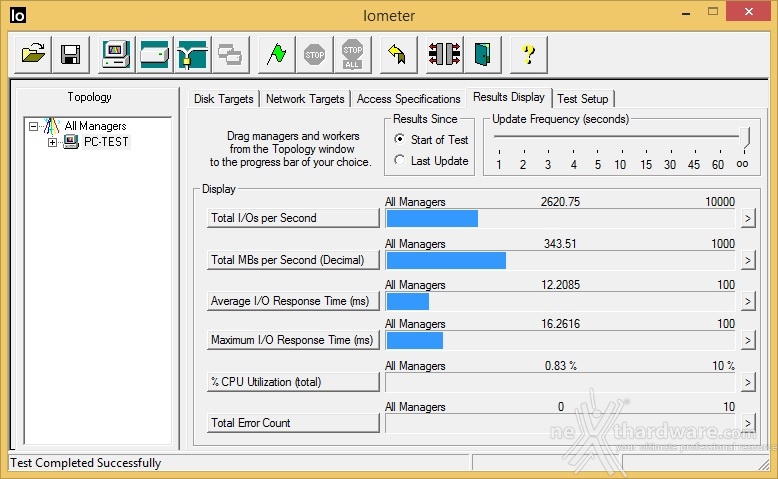Select Start of Test radio button
778x479 pixels.
click(399, 139)
